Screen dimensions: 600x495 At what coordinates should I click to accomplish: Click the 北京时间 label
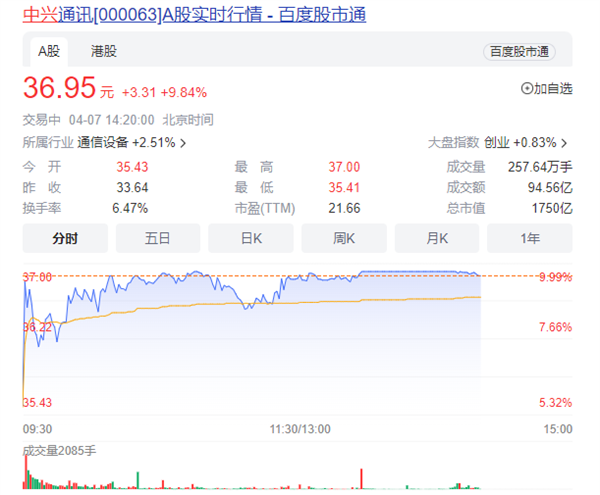click(x=188, y=120)
